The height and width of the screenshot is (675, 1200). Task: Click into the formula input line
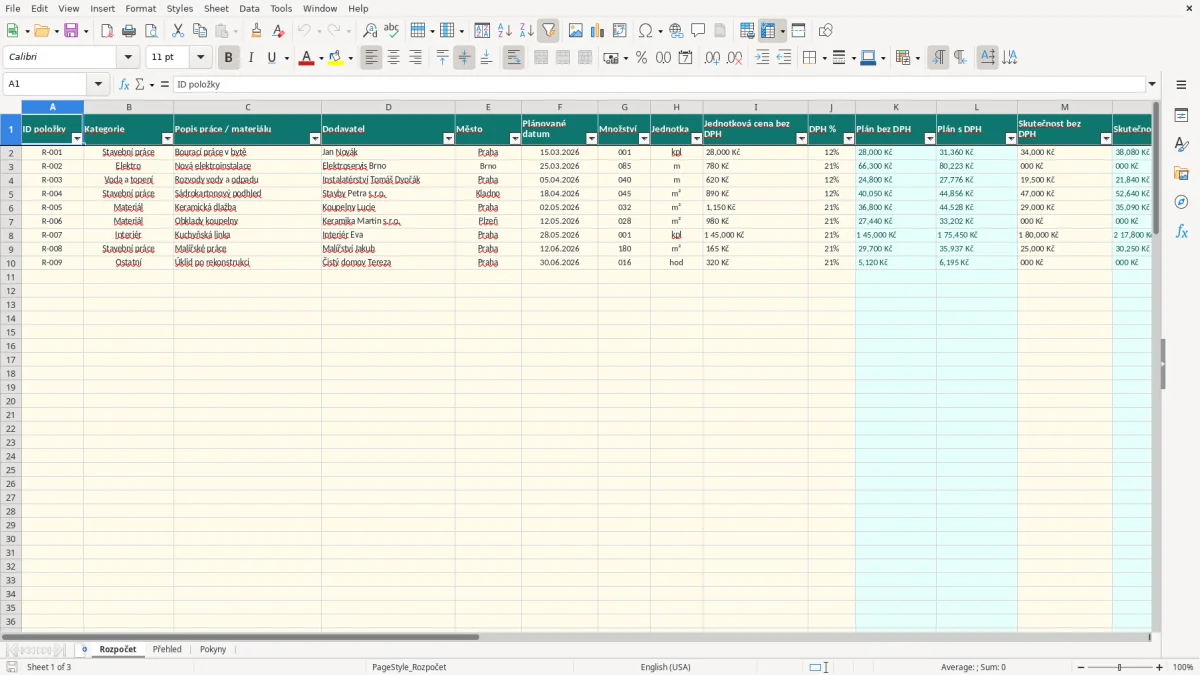658,85
